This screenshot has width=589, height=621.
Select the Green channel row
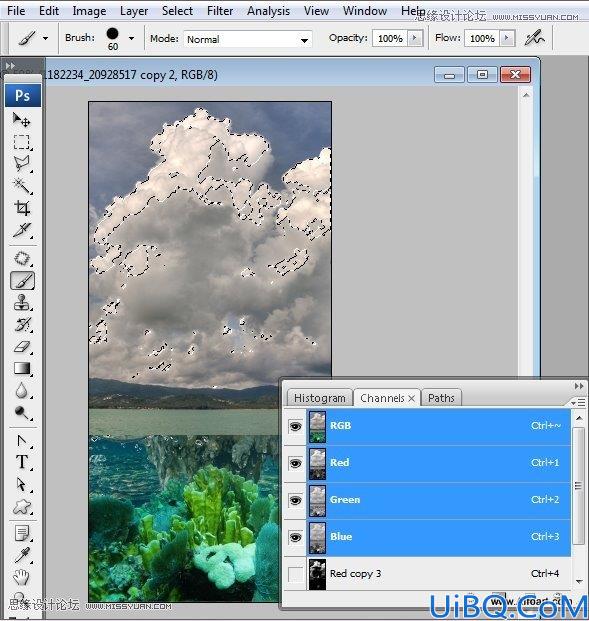pyautogui.click(x=439, y=500)
